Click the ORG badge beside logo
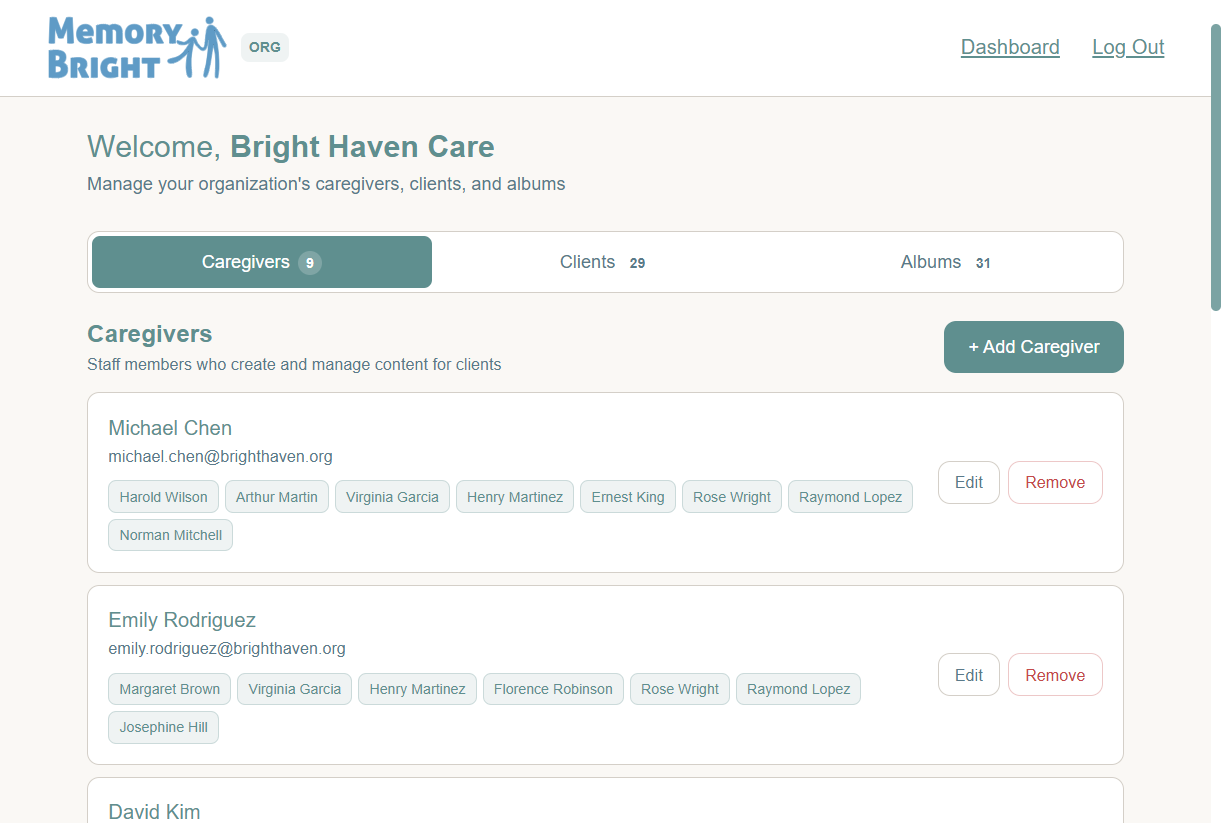This screenshot has width=1221, height=823. tap(265, 47)
